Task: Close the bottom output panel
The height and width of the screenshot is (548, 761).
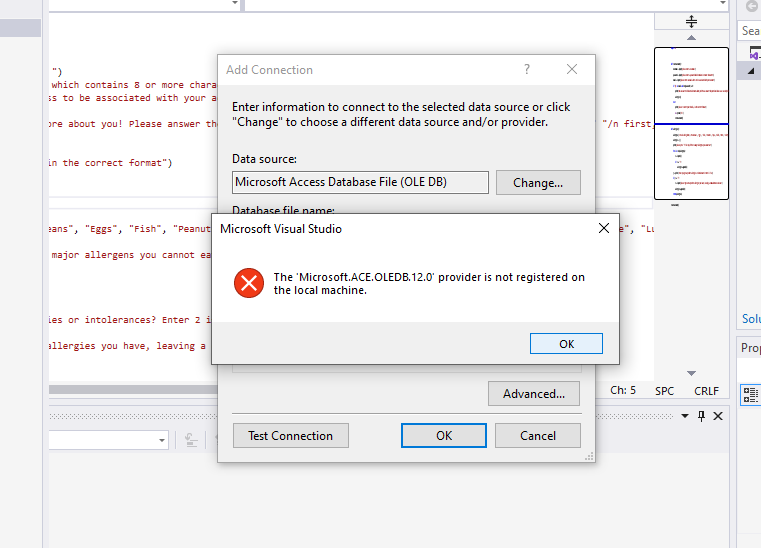Action: point(718,416)
